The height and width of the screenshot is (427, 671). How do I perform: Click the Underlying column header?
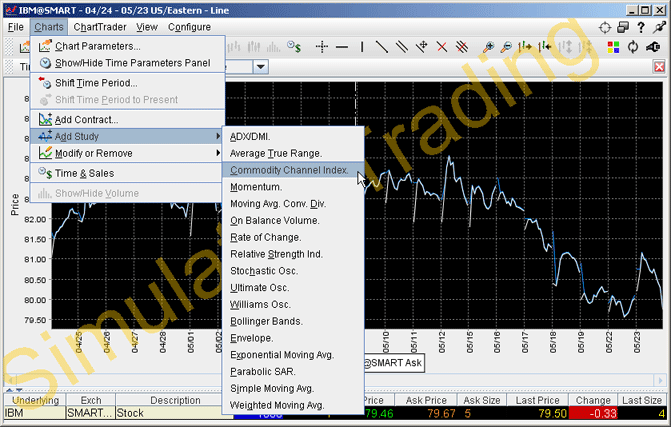pos(35,400)
